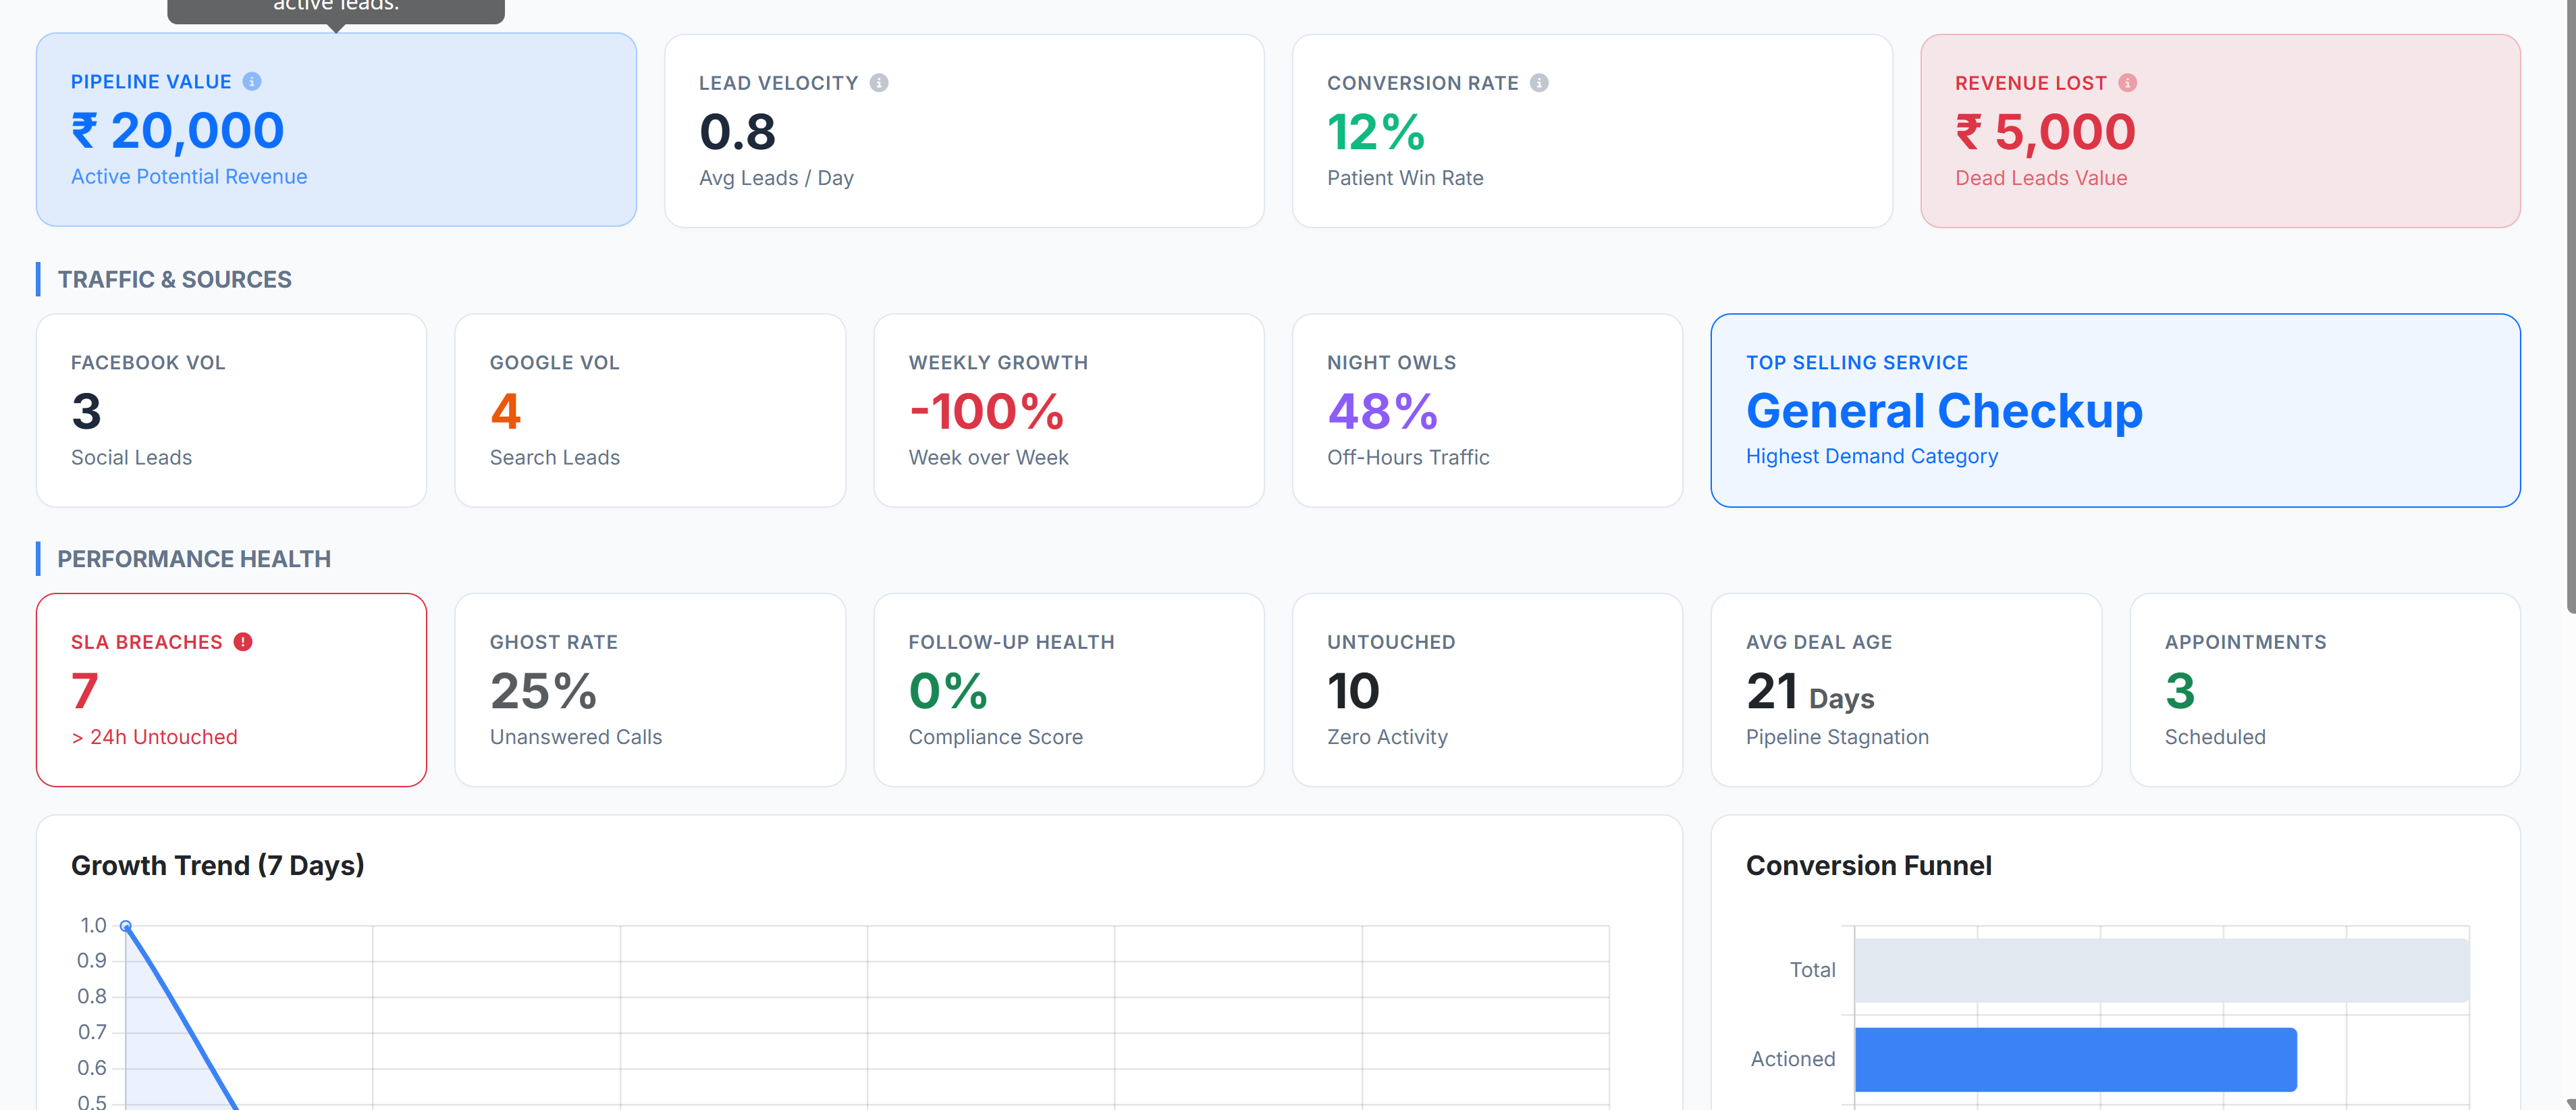Click the Lead Velocity info icon

tap(879, 83)
